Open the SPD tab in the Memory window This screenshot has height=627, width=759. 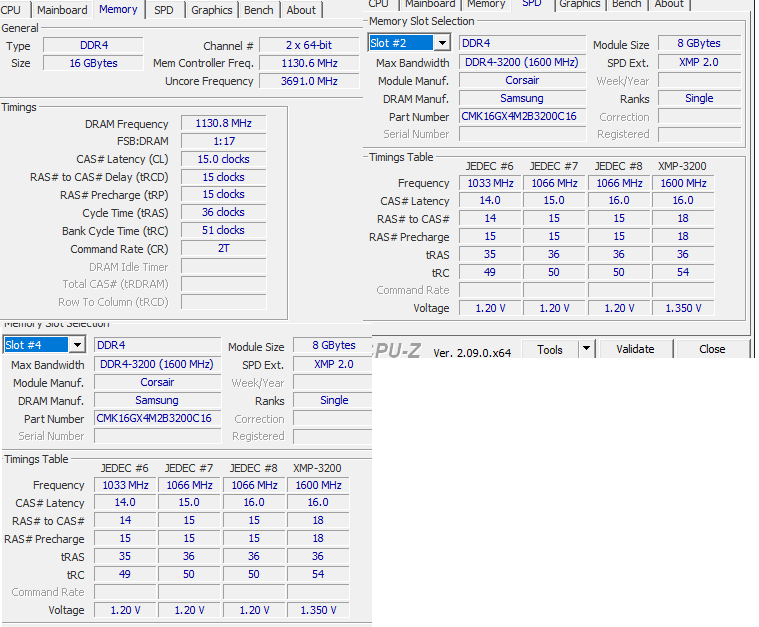[x=164, y=10]
